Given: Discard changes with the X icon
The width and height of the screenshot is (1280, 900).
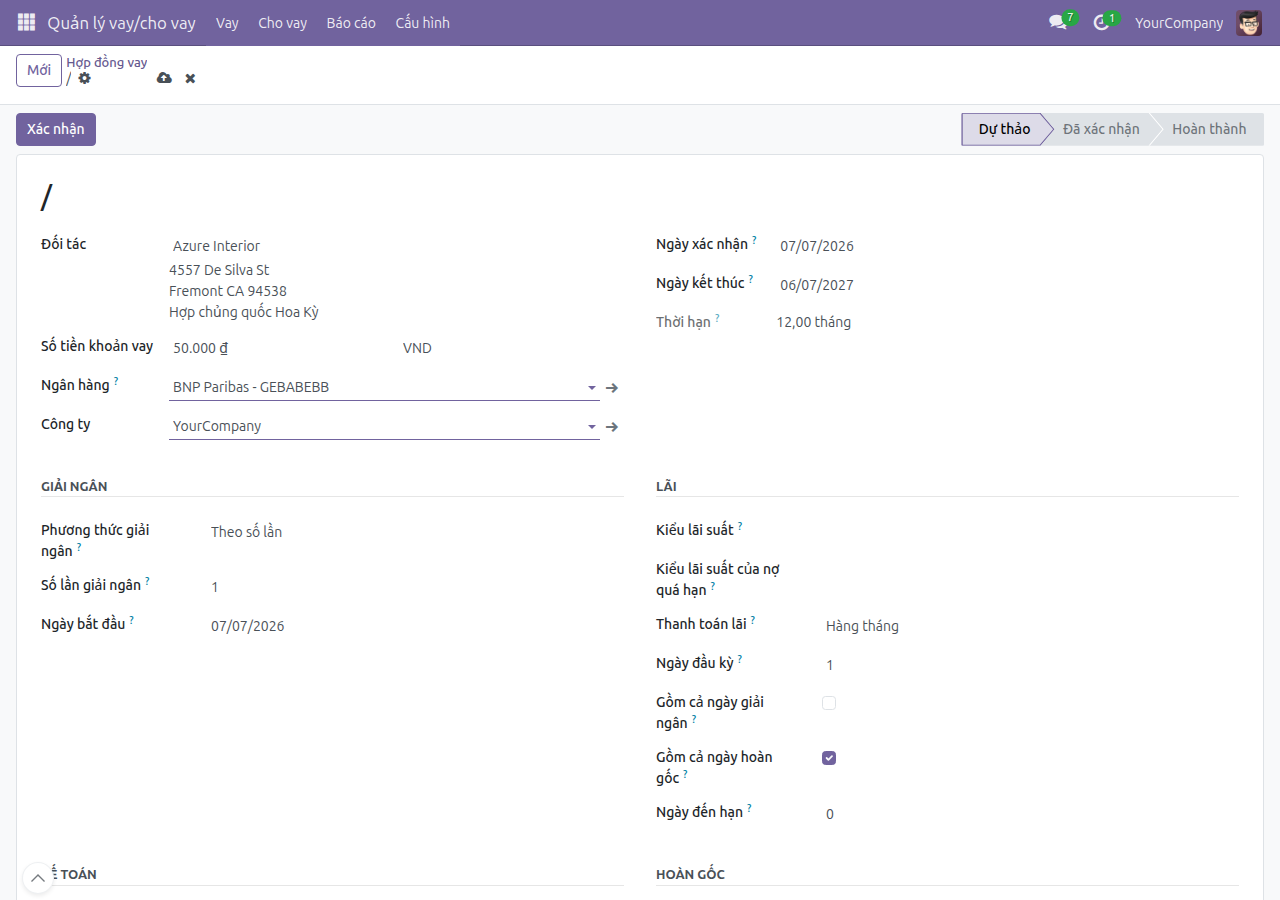Looking at the screenshot, I should [190, 78].
